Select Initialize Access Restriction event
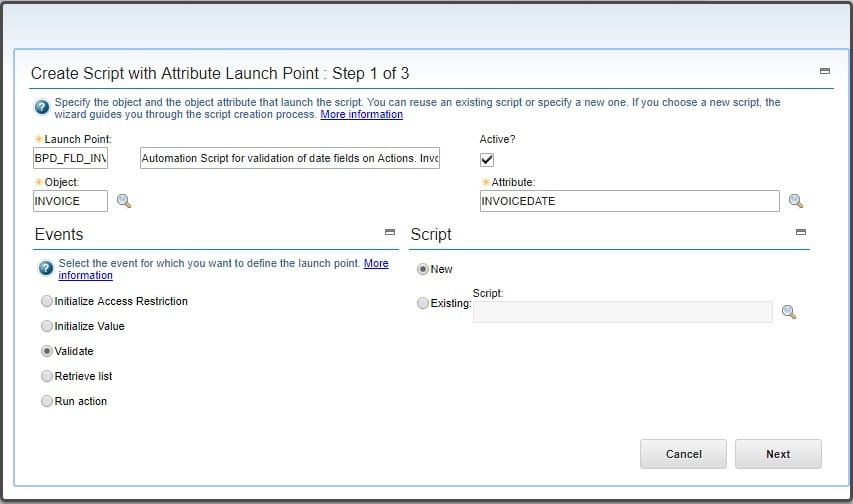This screenshot has height=504, width=853. (x=47, y=301)
